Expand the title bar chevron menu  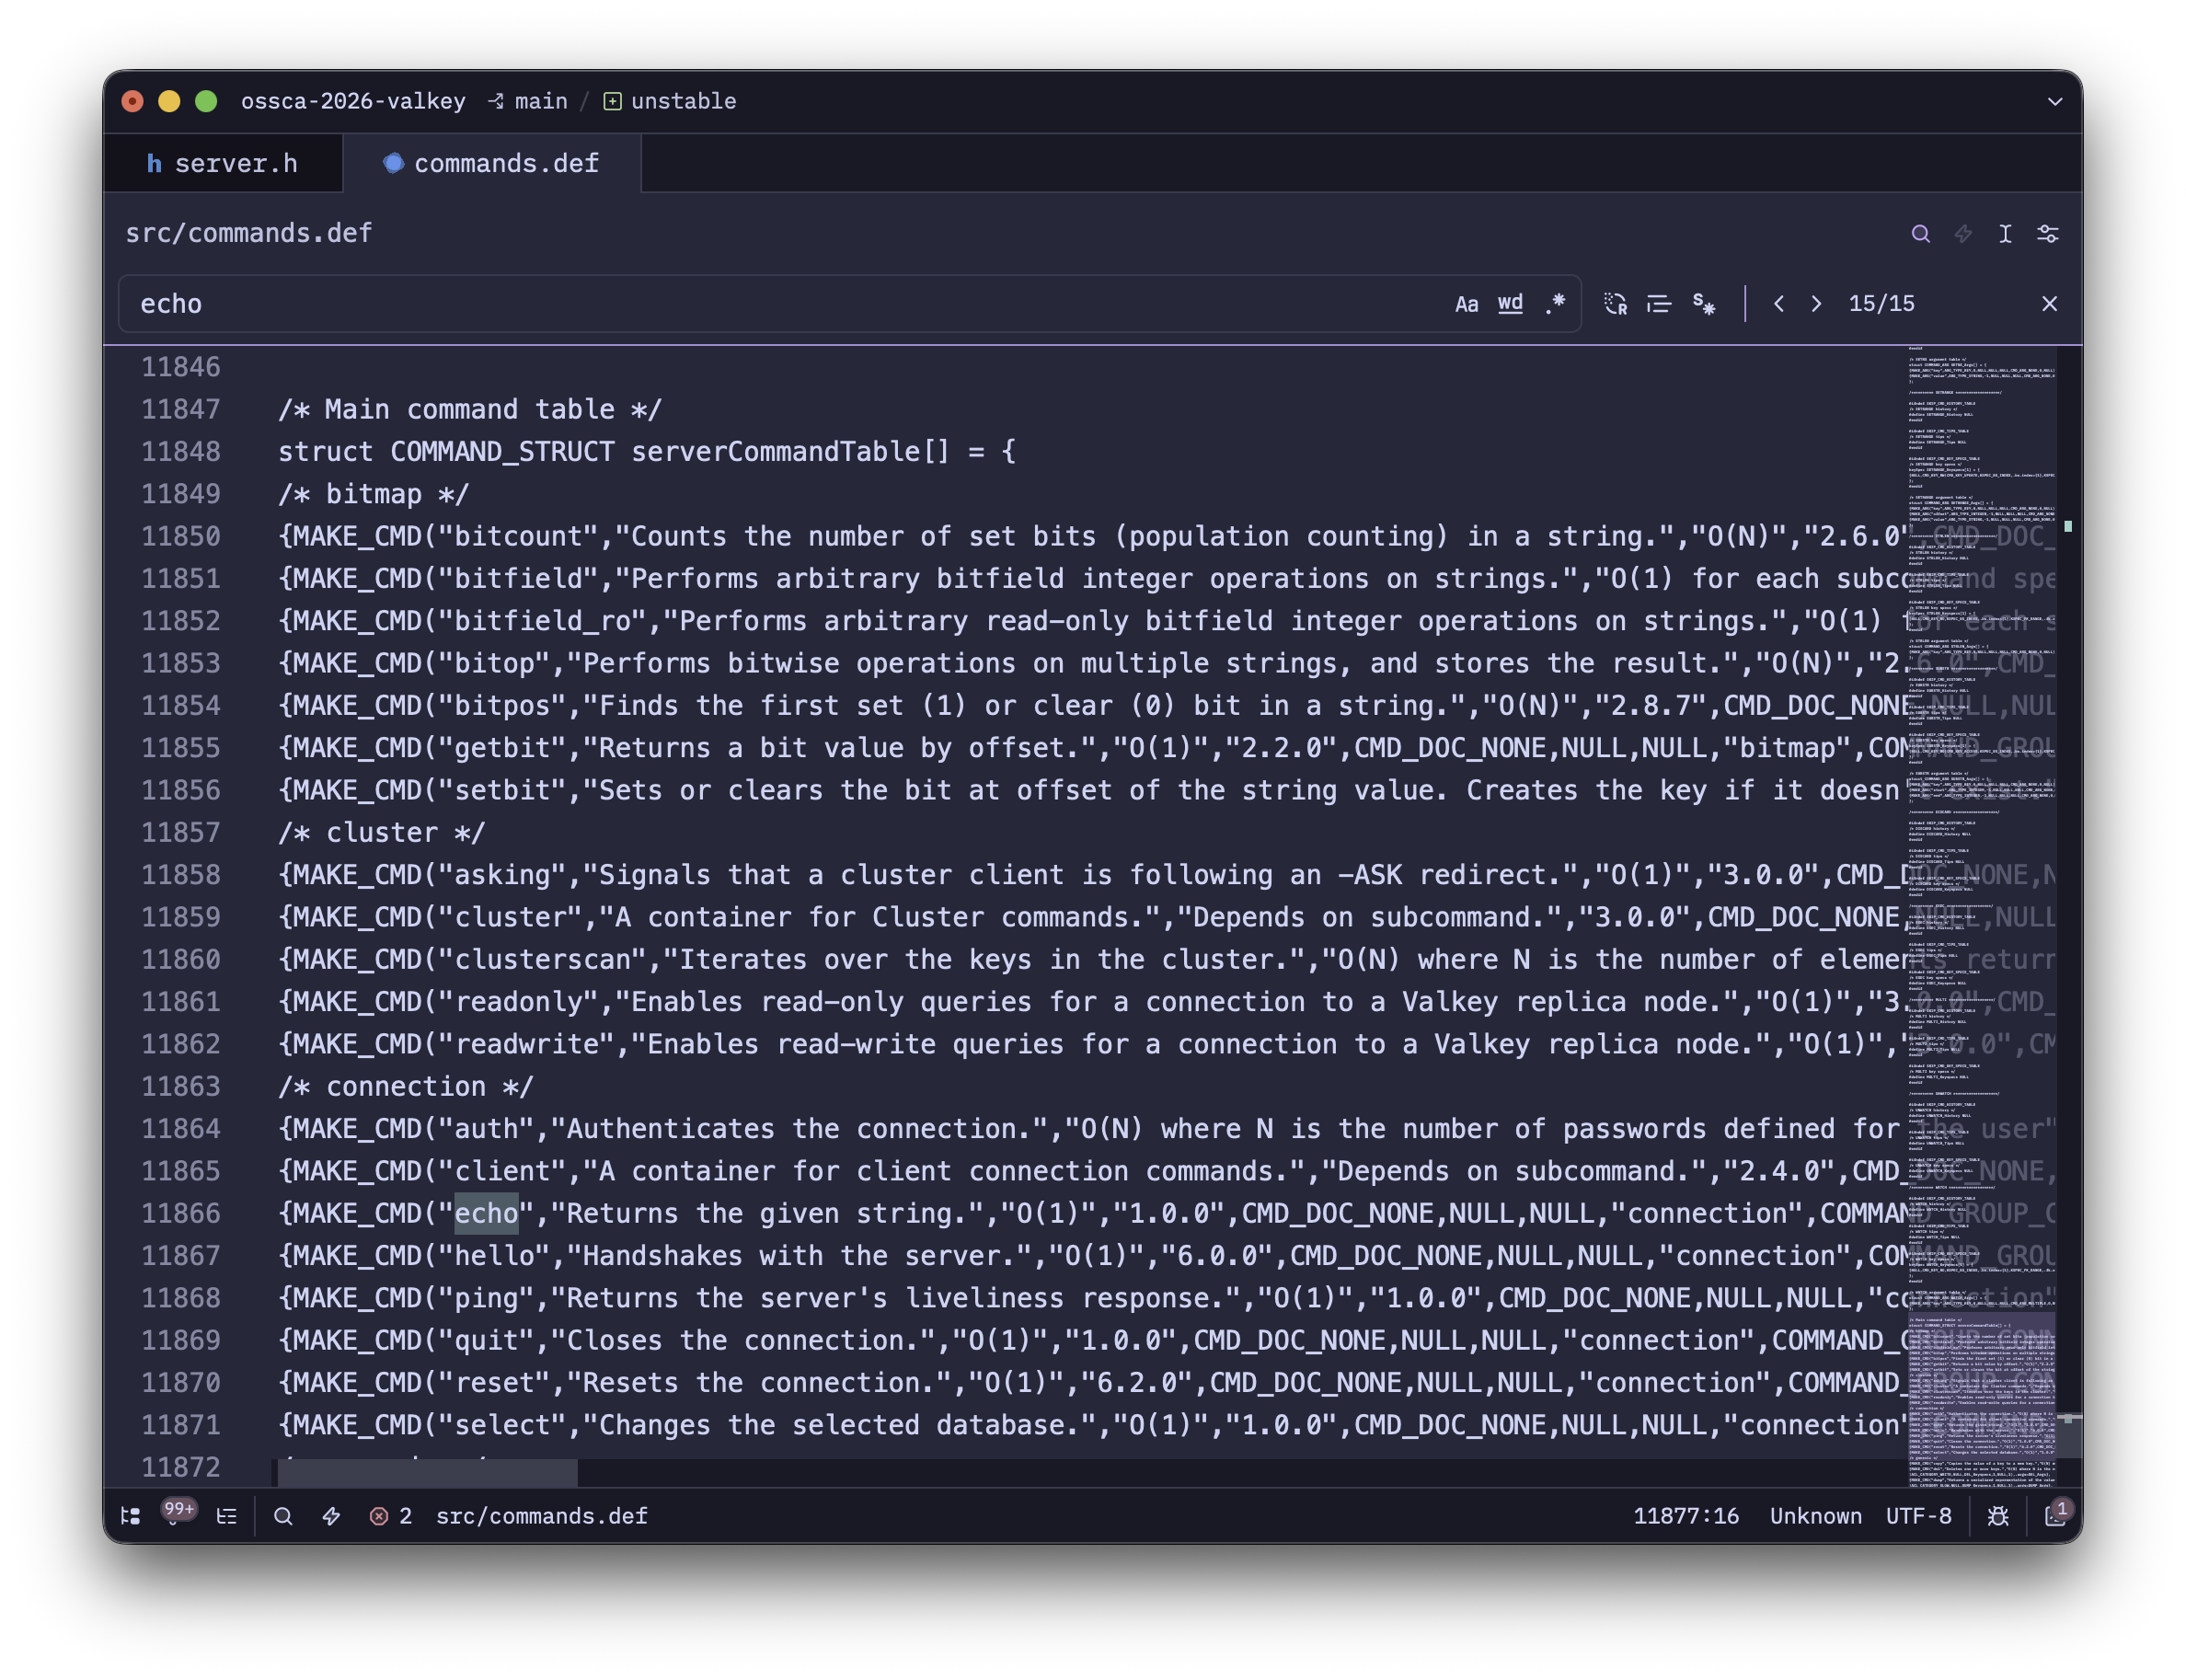tap(2054, 101)
